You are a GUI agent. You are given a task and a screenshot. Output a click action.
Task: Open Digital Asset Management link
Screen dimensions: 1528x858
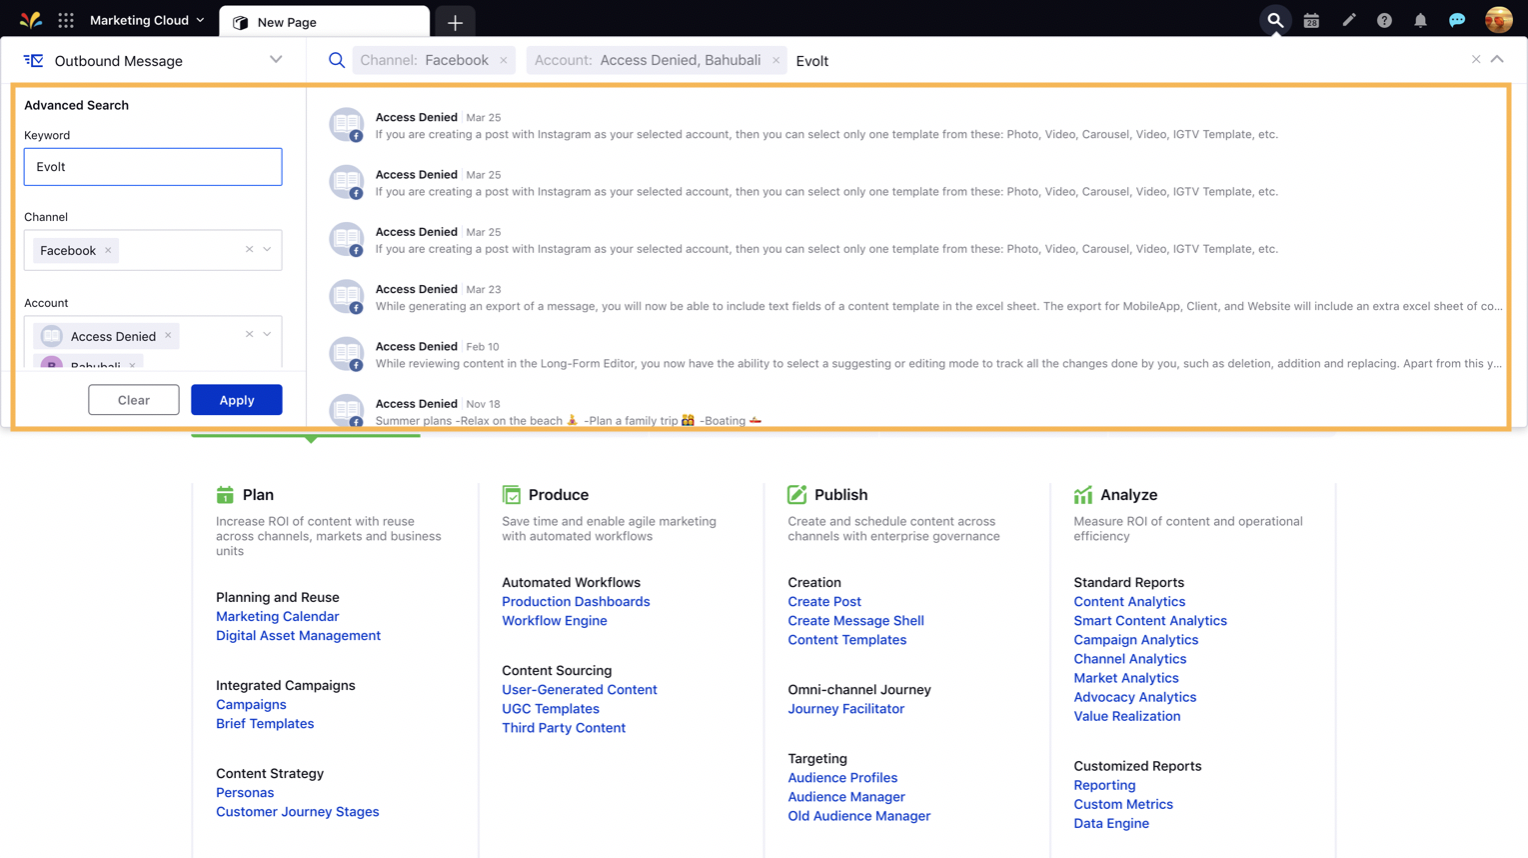coord(298,636)
